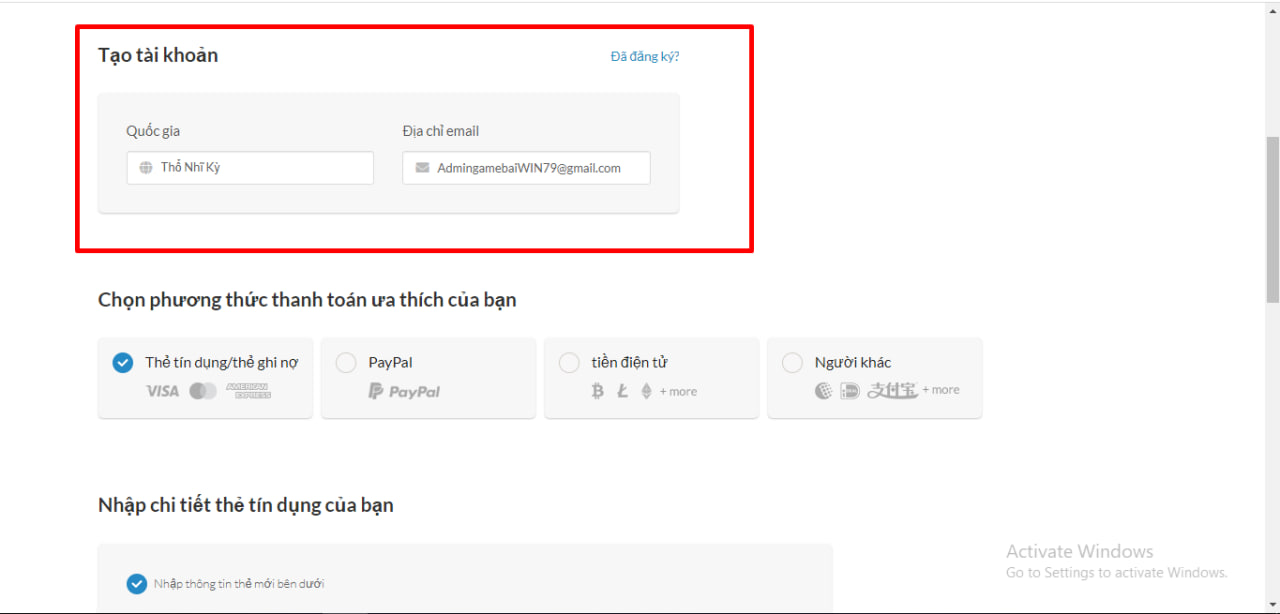Click the globe icon beside Quốc gia field
Screen dimensions: 1280x614
[144, 167]
